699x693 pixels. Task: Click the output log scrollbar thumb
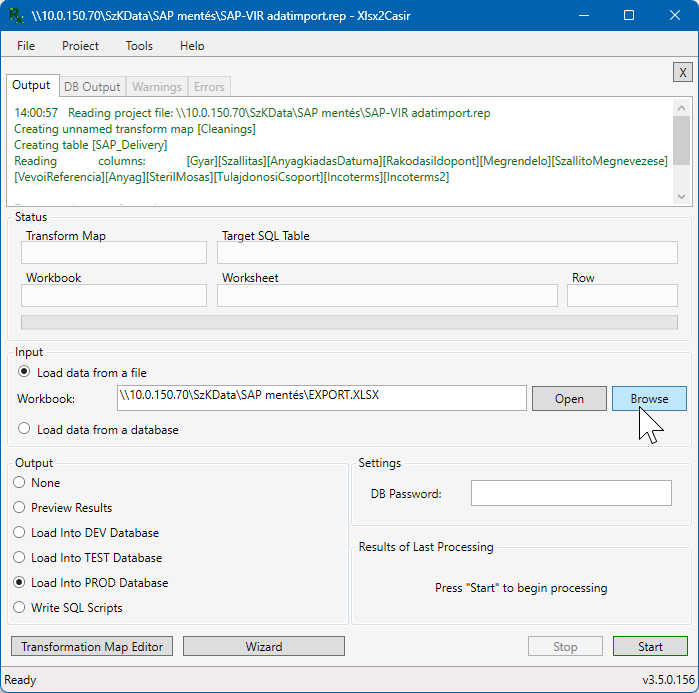(x=681, y=140)
